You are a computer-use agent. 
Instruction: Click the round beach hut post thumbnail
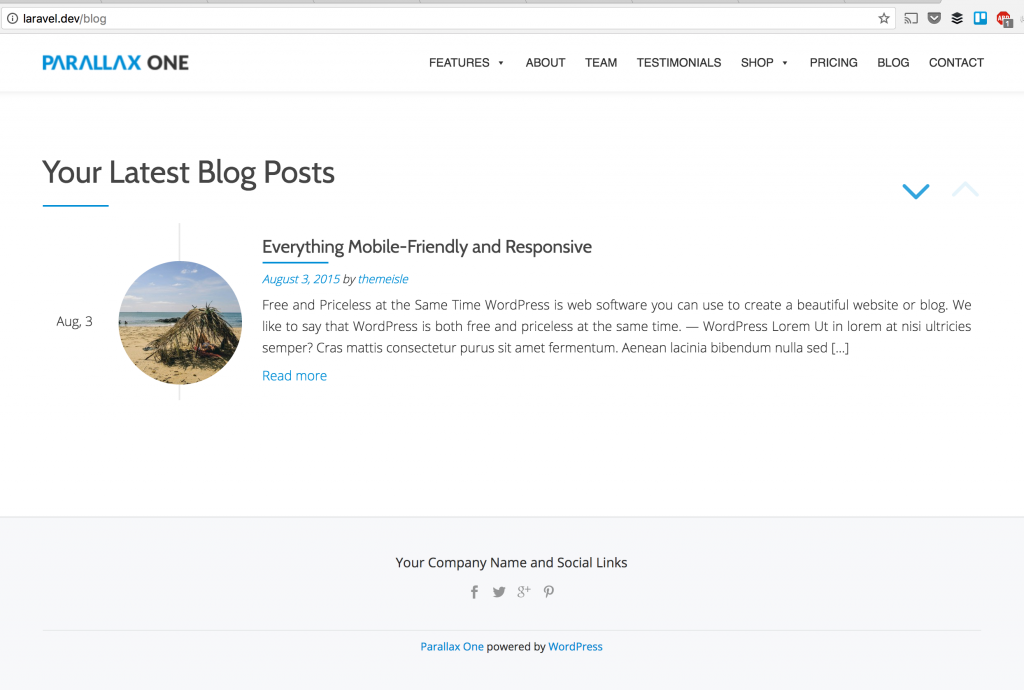180,323
